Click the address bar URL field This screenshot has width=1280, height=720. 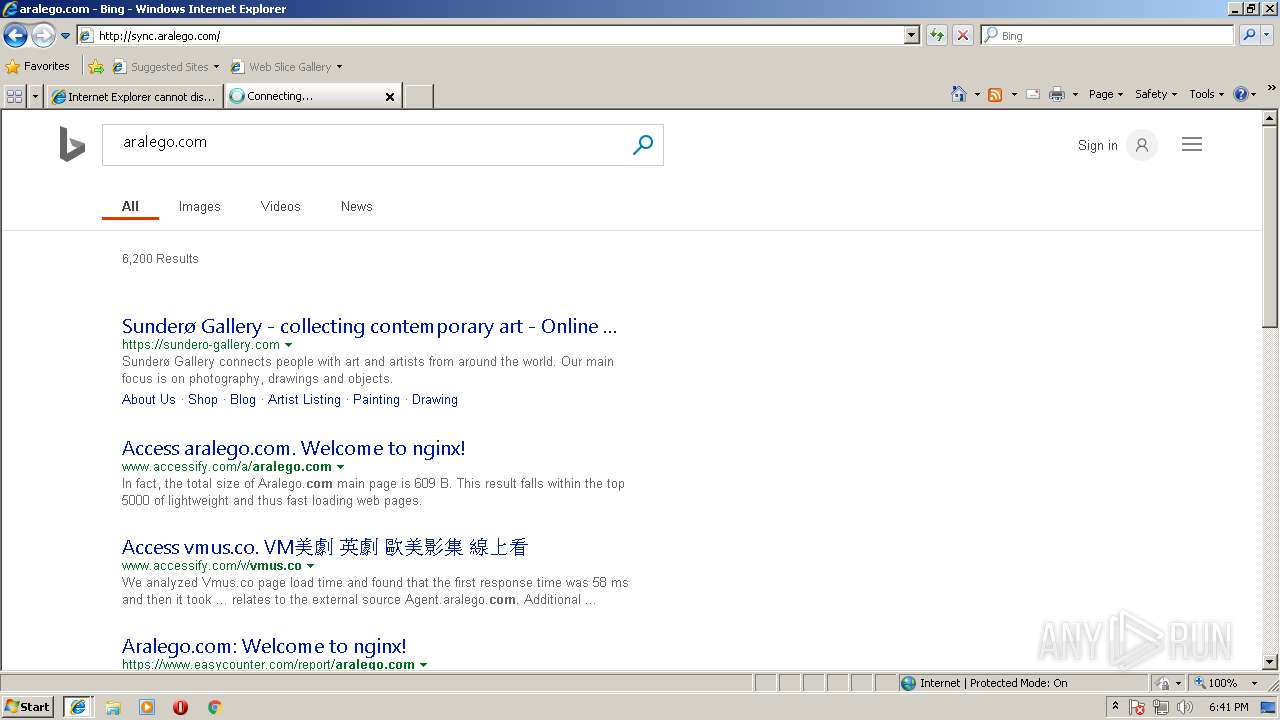490,36
